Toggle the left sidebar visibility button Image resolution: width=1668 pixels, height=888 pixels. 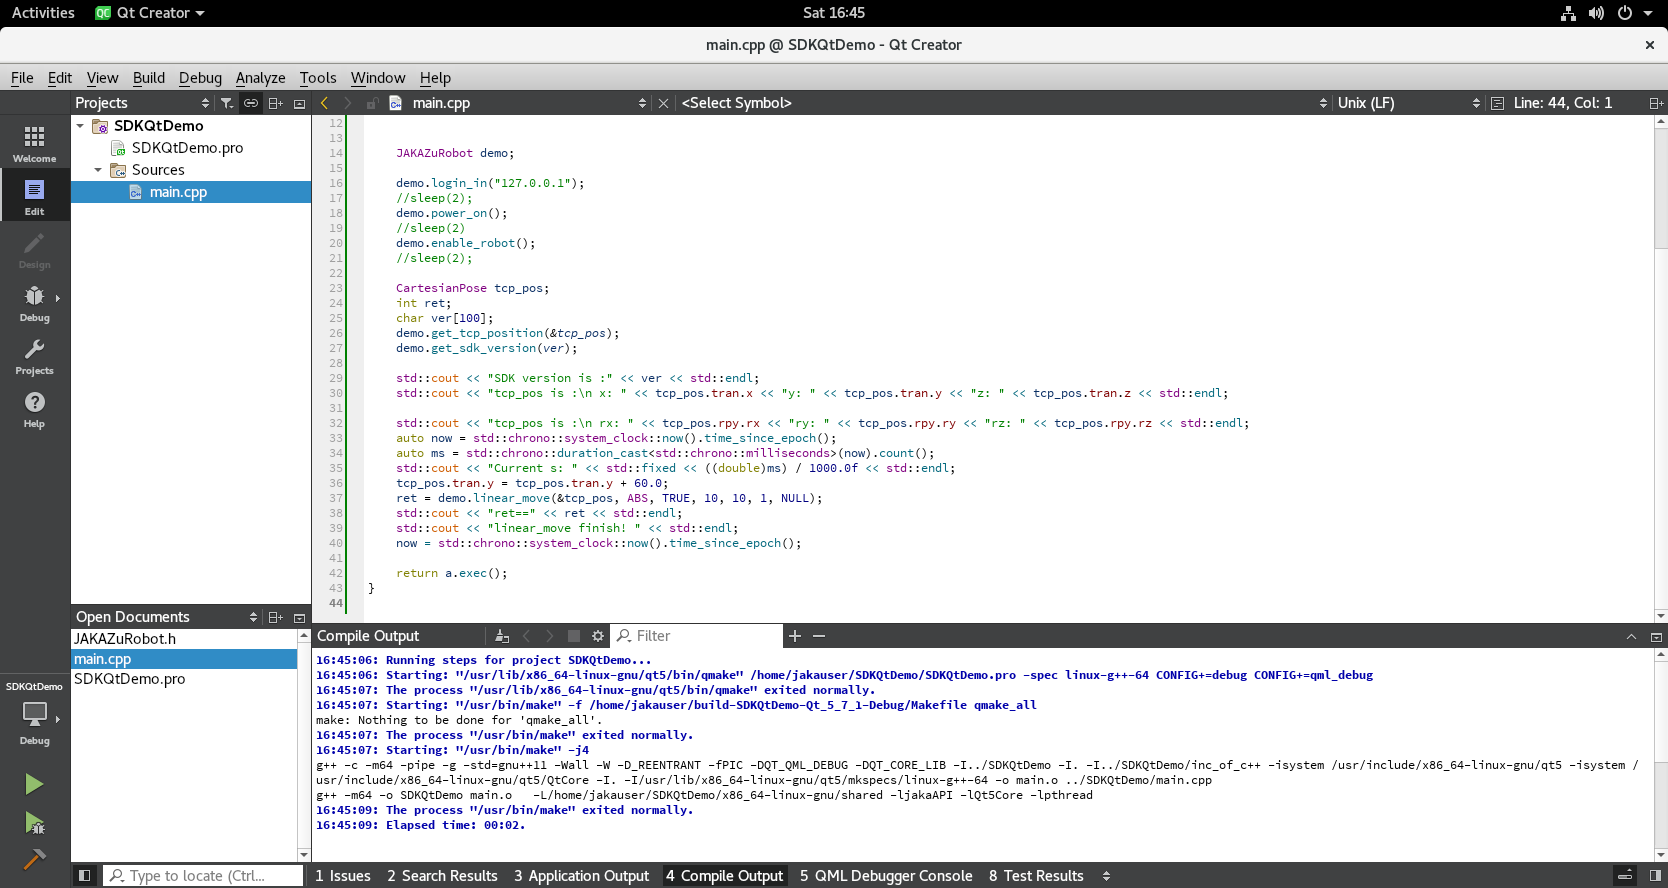(x=85, y=876)
